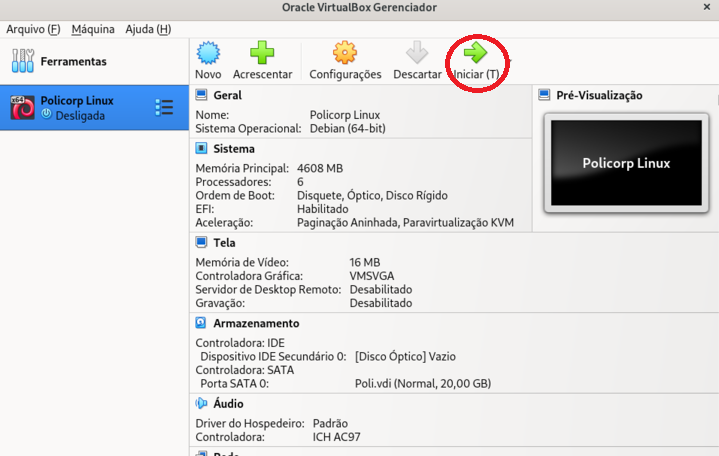The height and width of the screenshot is (456, 719).
Task: Close the VirtualBox Gerenciador window
Action: pyautogui.click(x=707, y=7)
